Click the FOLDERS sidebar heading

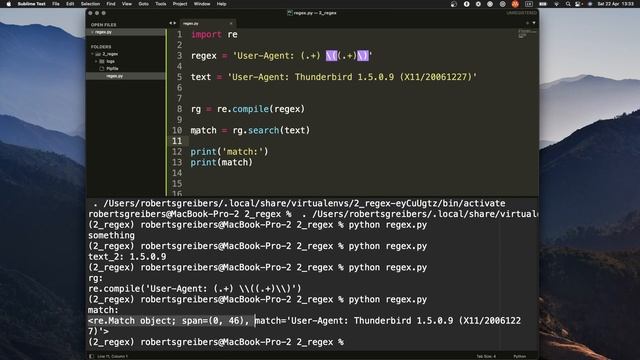101,47
